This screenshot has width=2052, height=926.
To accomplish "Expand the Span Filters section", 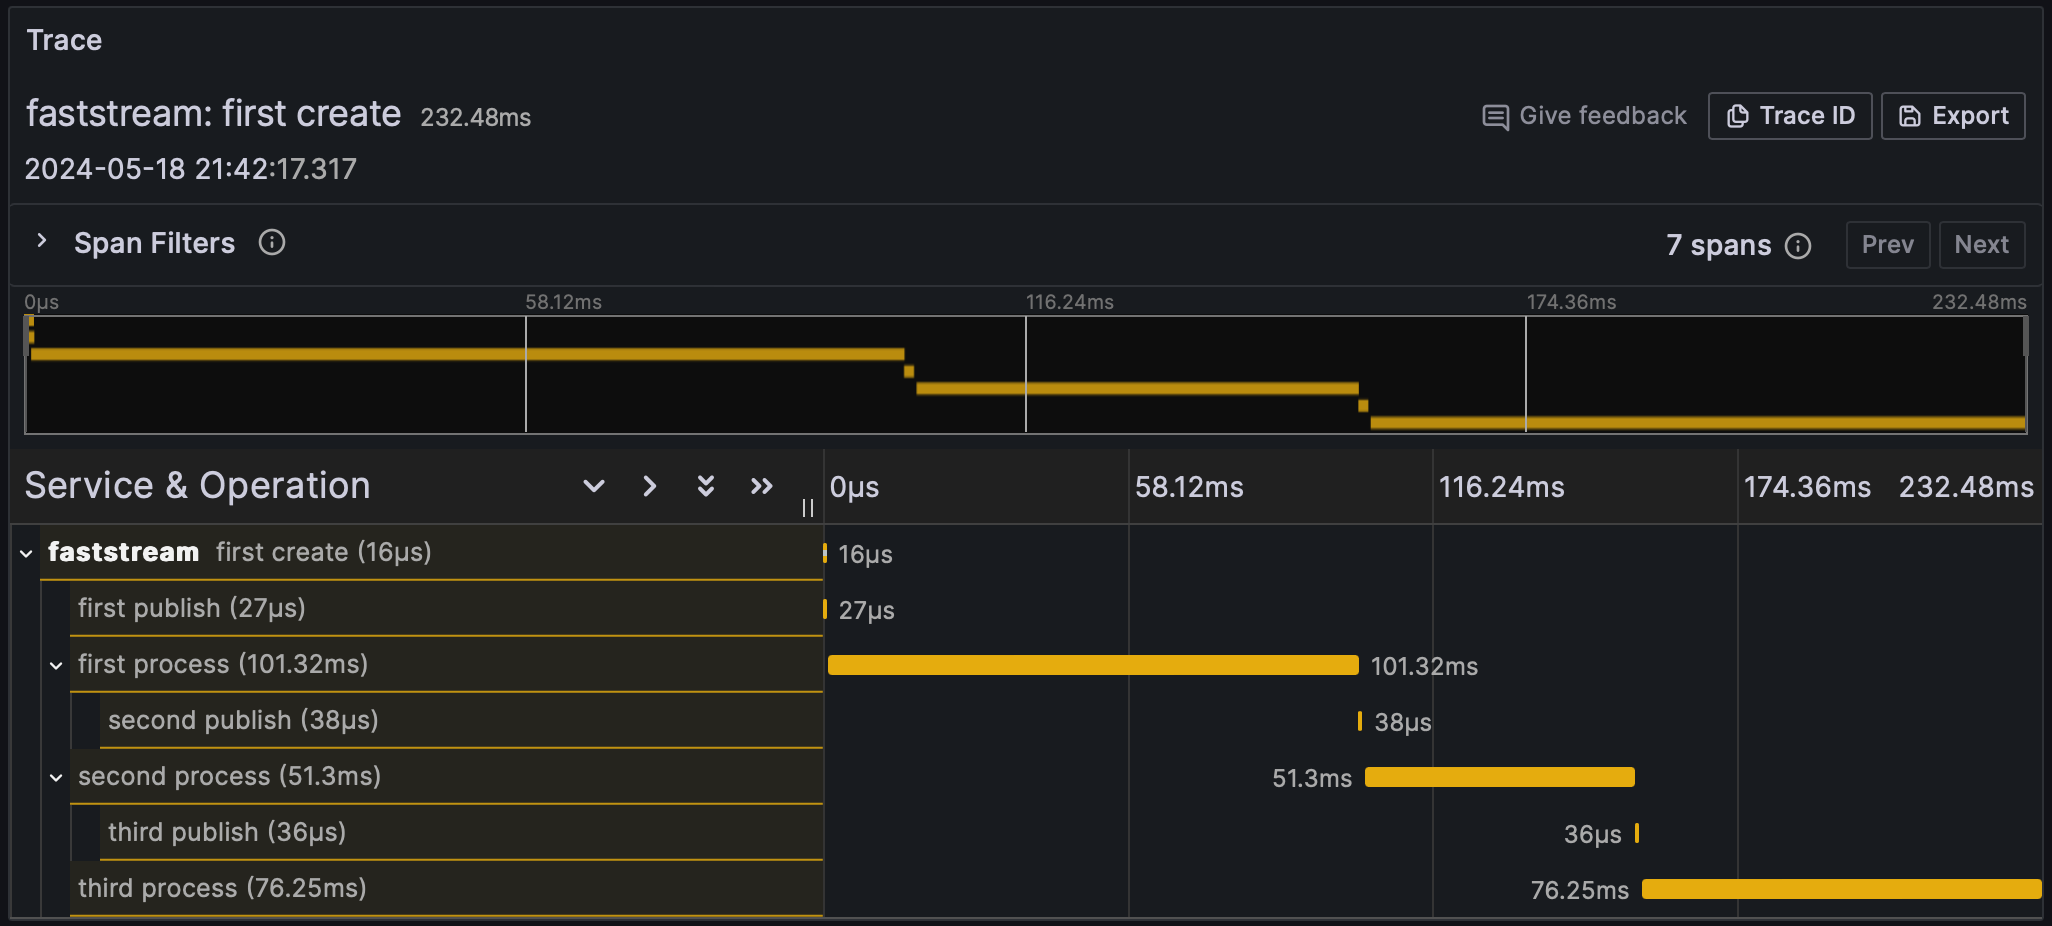I will click(x=42, y=242).
